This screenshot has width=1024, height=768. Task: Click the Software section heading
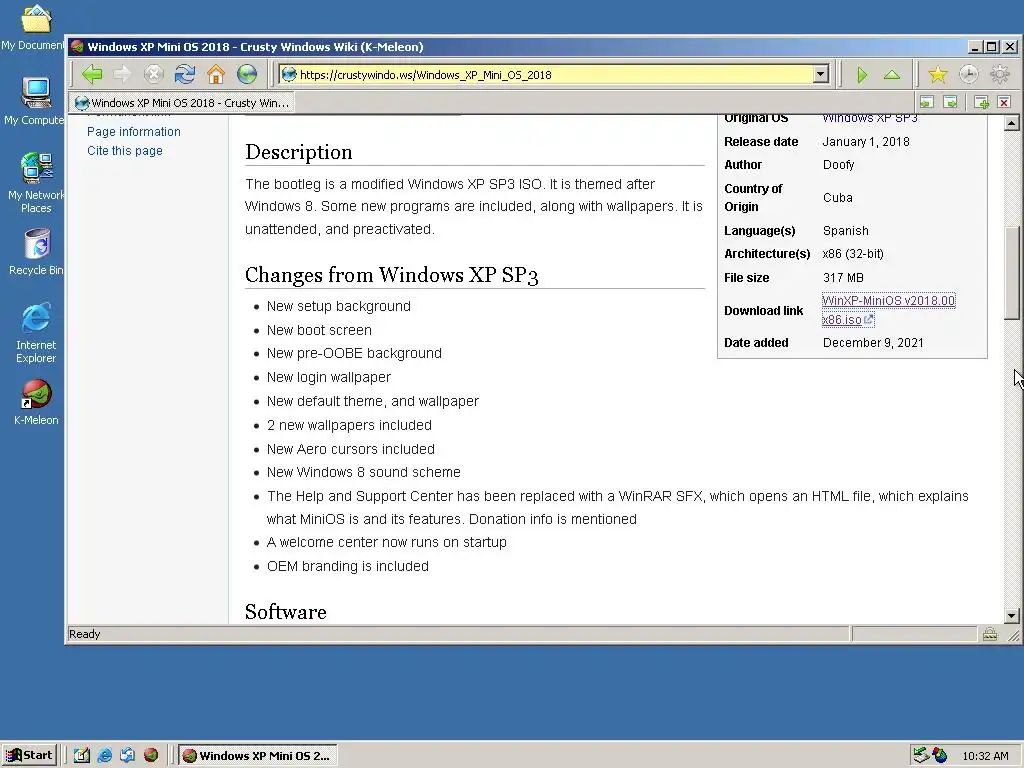[x=285, y=612]
